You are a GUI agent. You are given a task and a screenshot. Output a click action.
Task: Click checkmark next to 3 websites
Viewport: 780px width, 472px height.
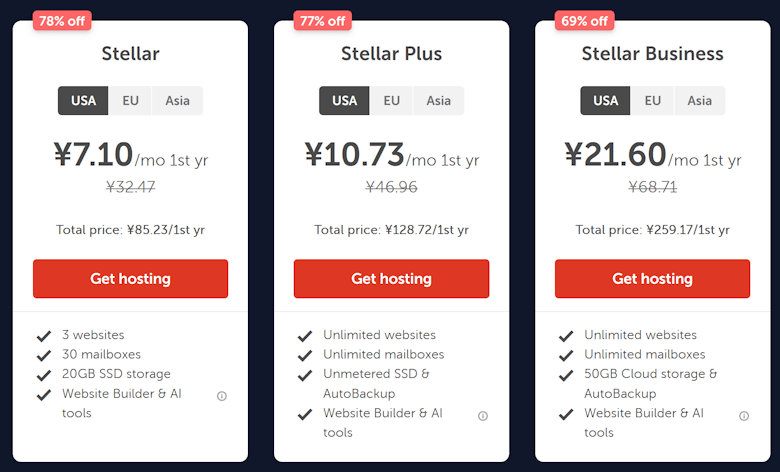(43, 336)
